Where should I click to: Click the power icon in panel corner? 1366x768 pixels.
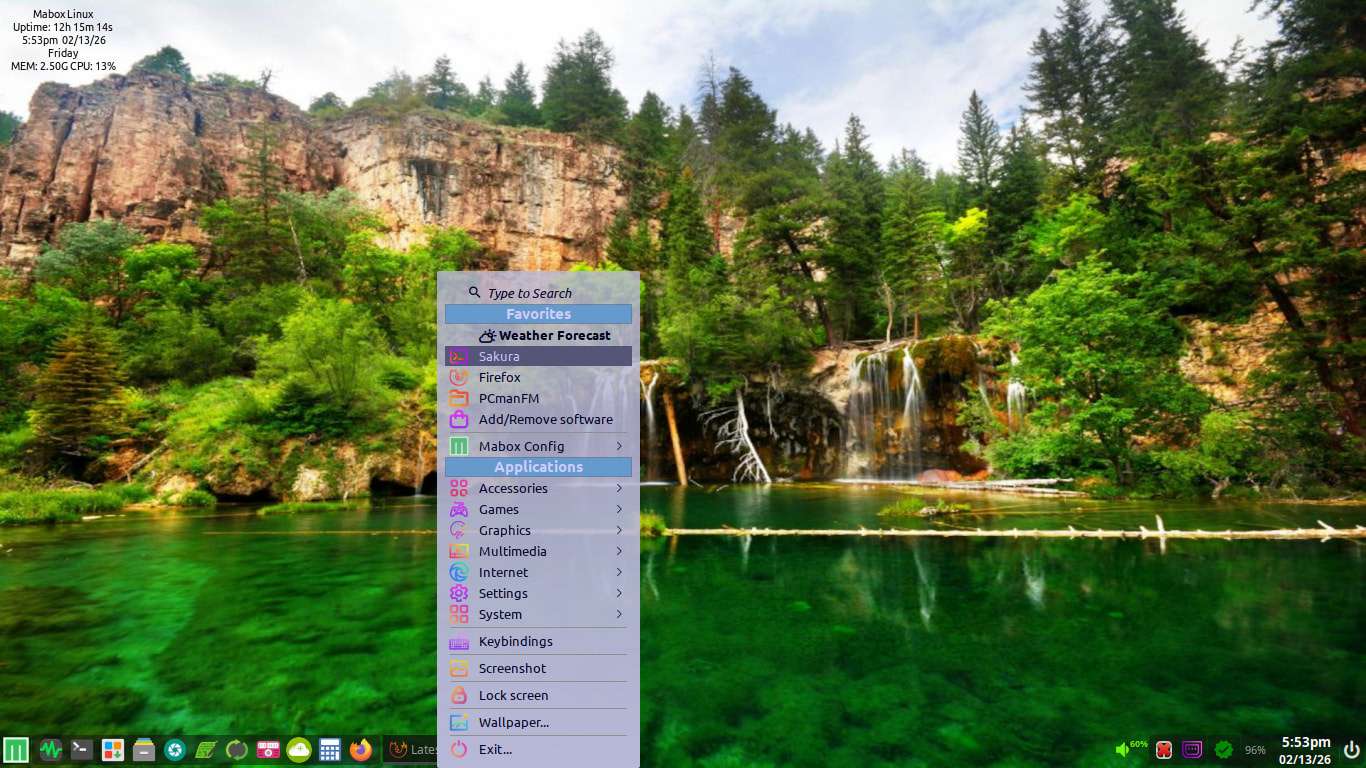1351,749
